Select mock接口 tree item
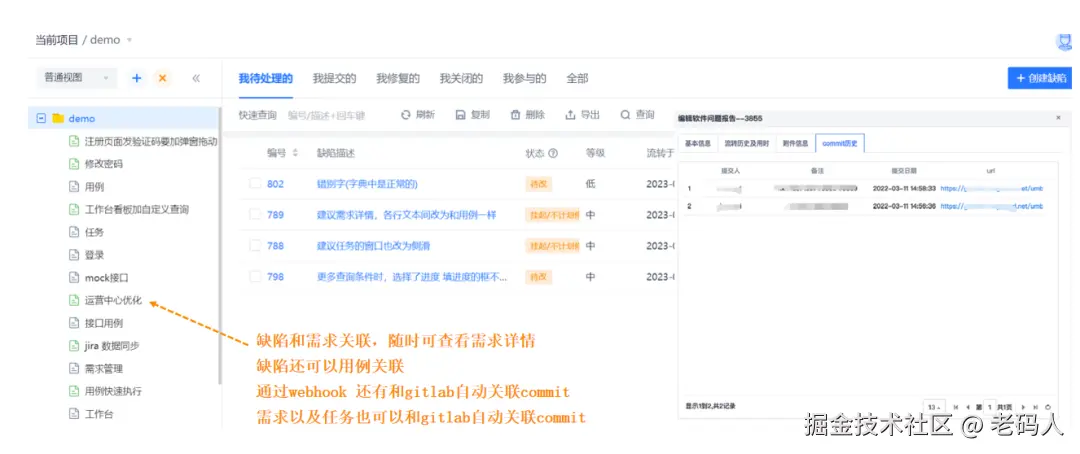 point(106,278)
